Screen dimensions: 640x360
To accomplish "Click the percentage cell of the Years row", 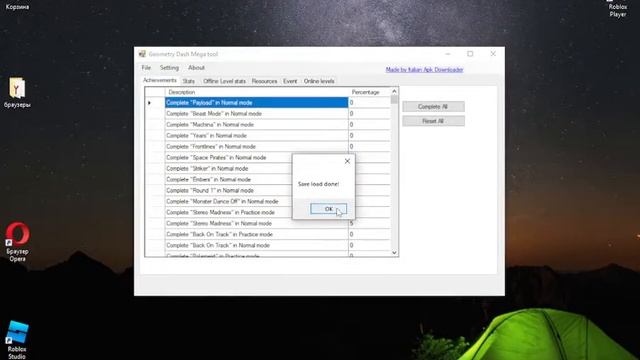I will [x=369, y=136].
